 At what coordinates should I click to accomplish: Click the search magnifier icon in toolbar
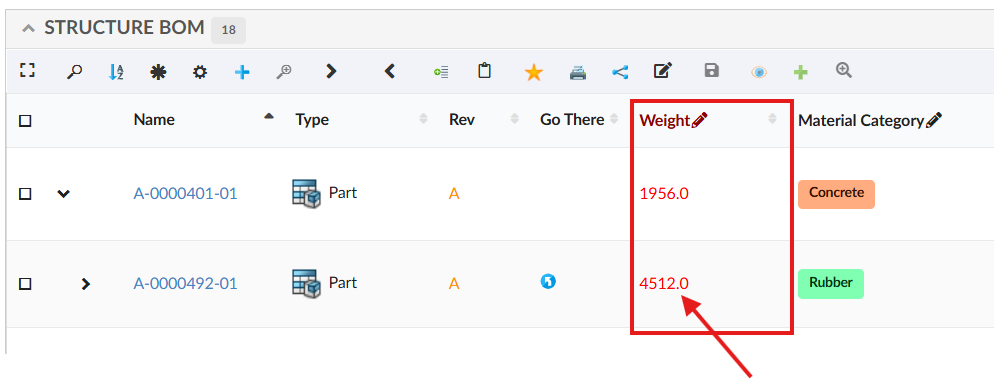point(74,72)
